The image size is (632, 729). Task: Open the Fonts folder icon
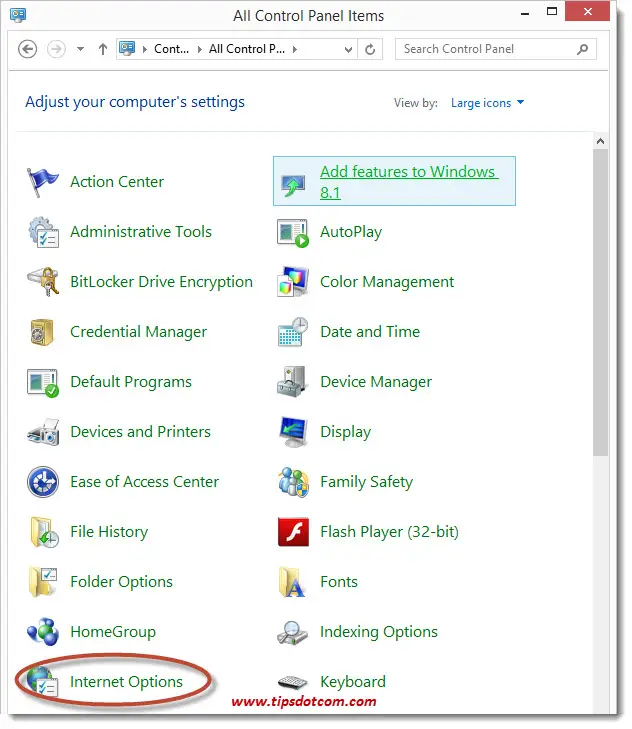[x=292, y=582]
